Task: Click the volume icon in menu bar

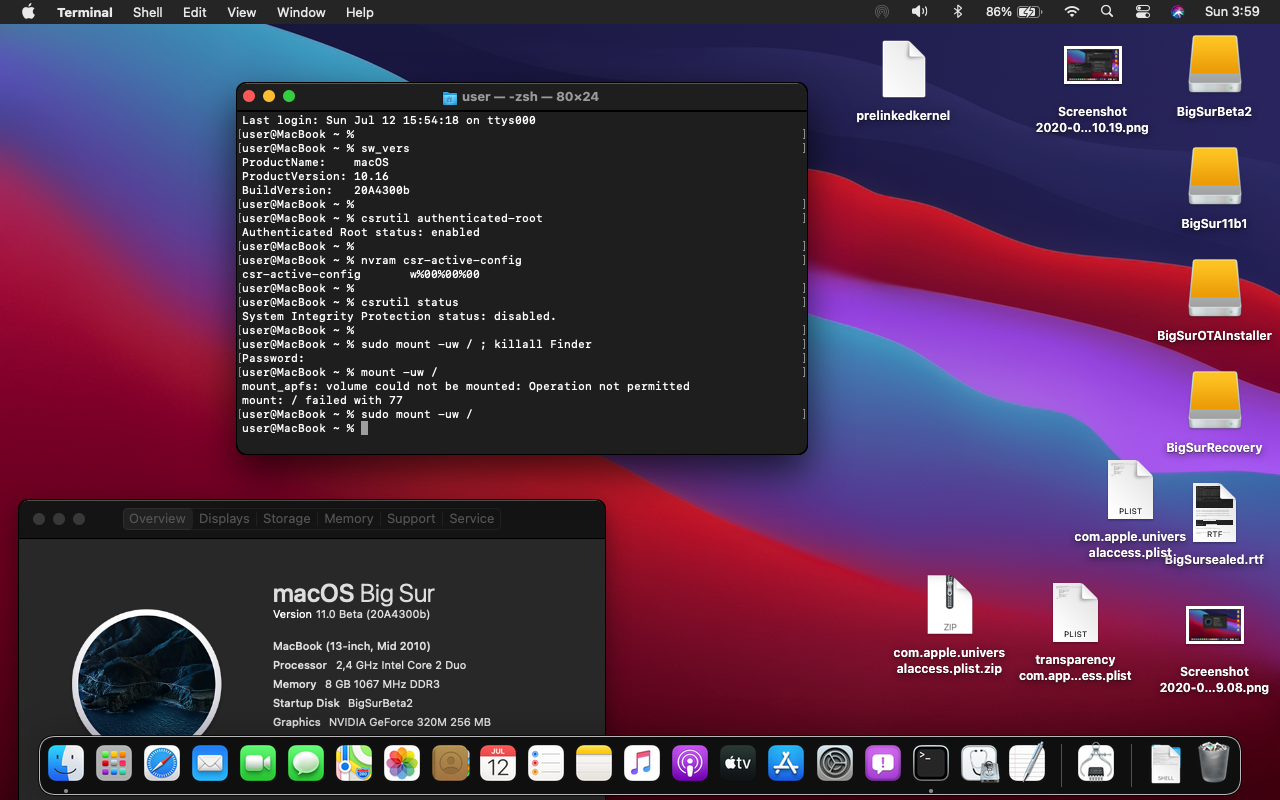Action: coord(919,12)
